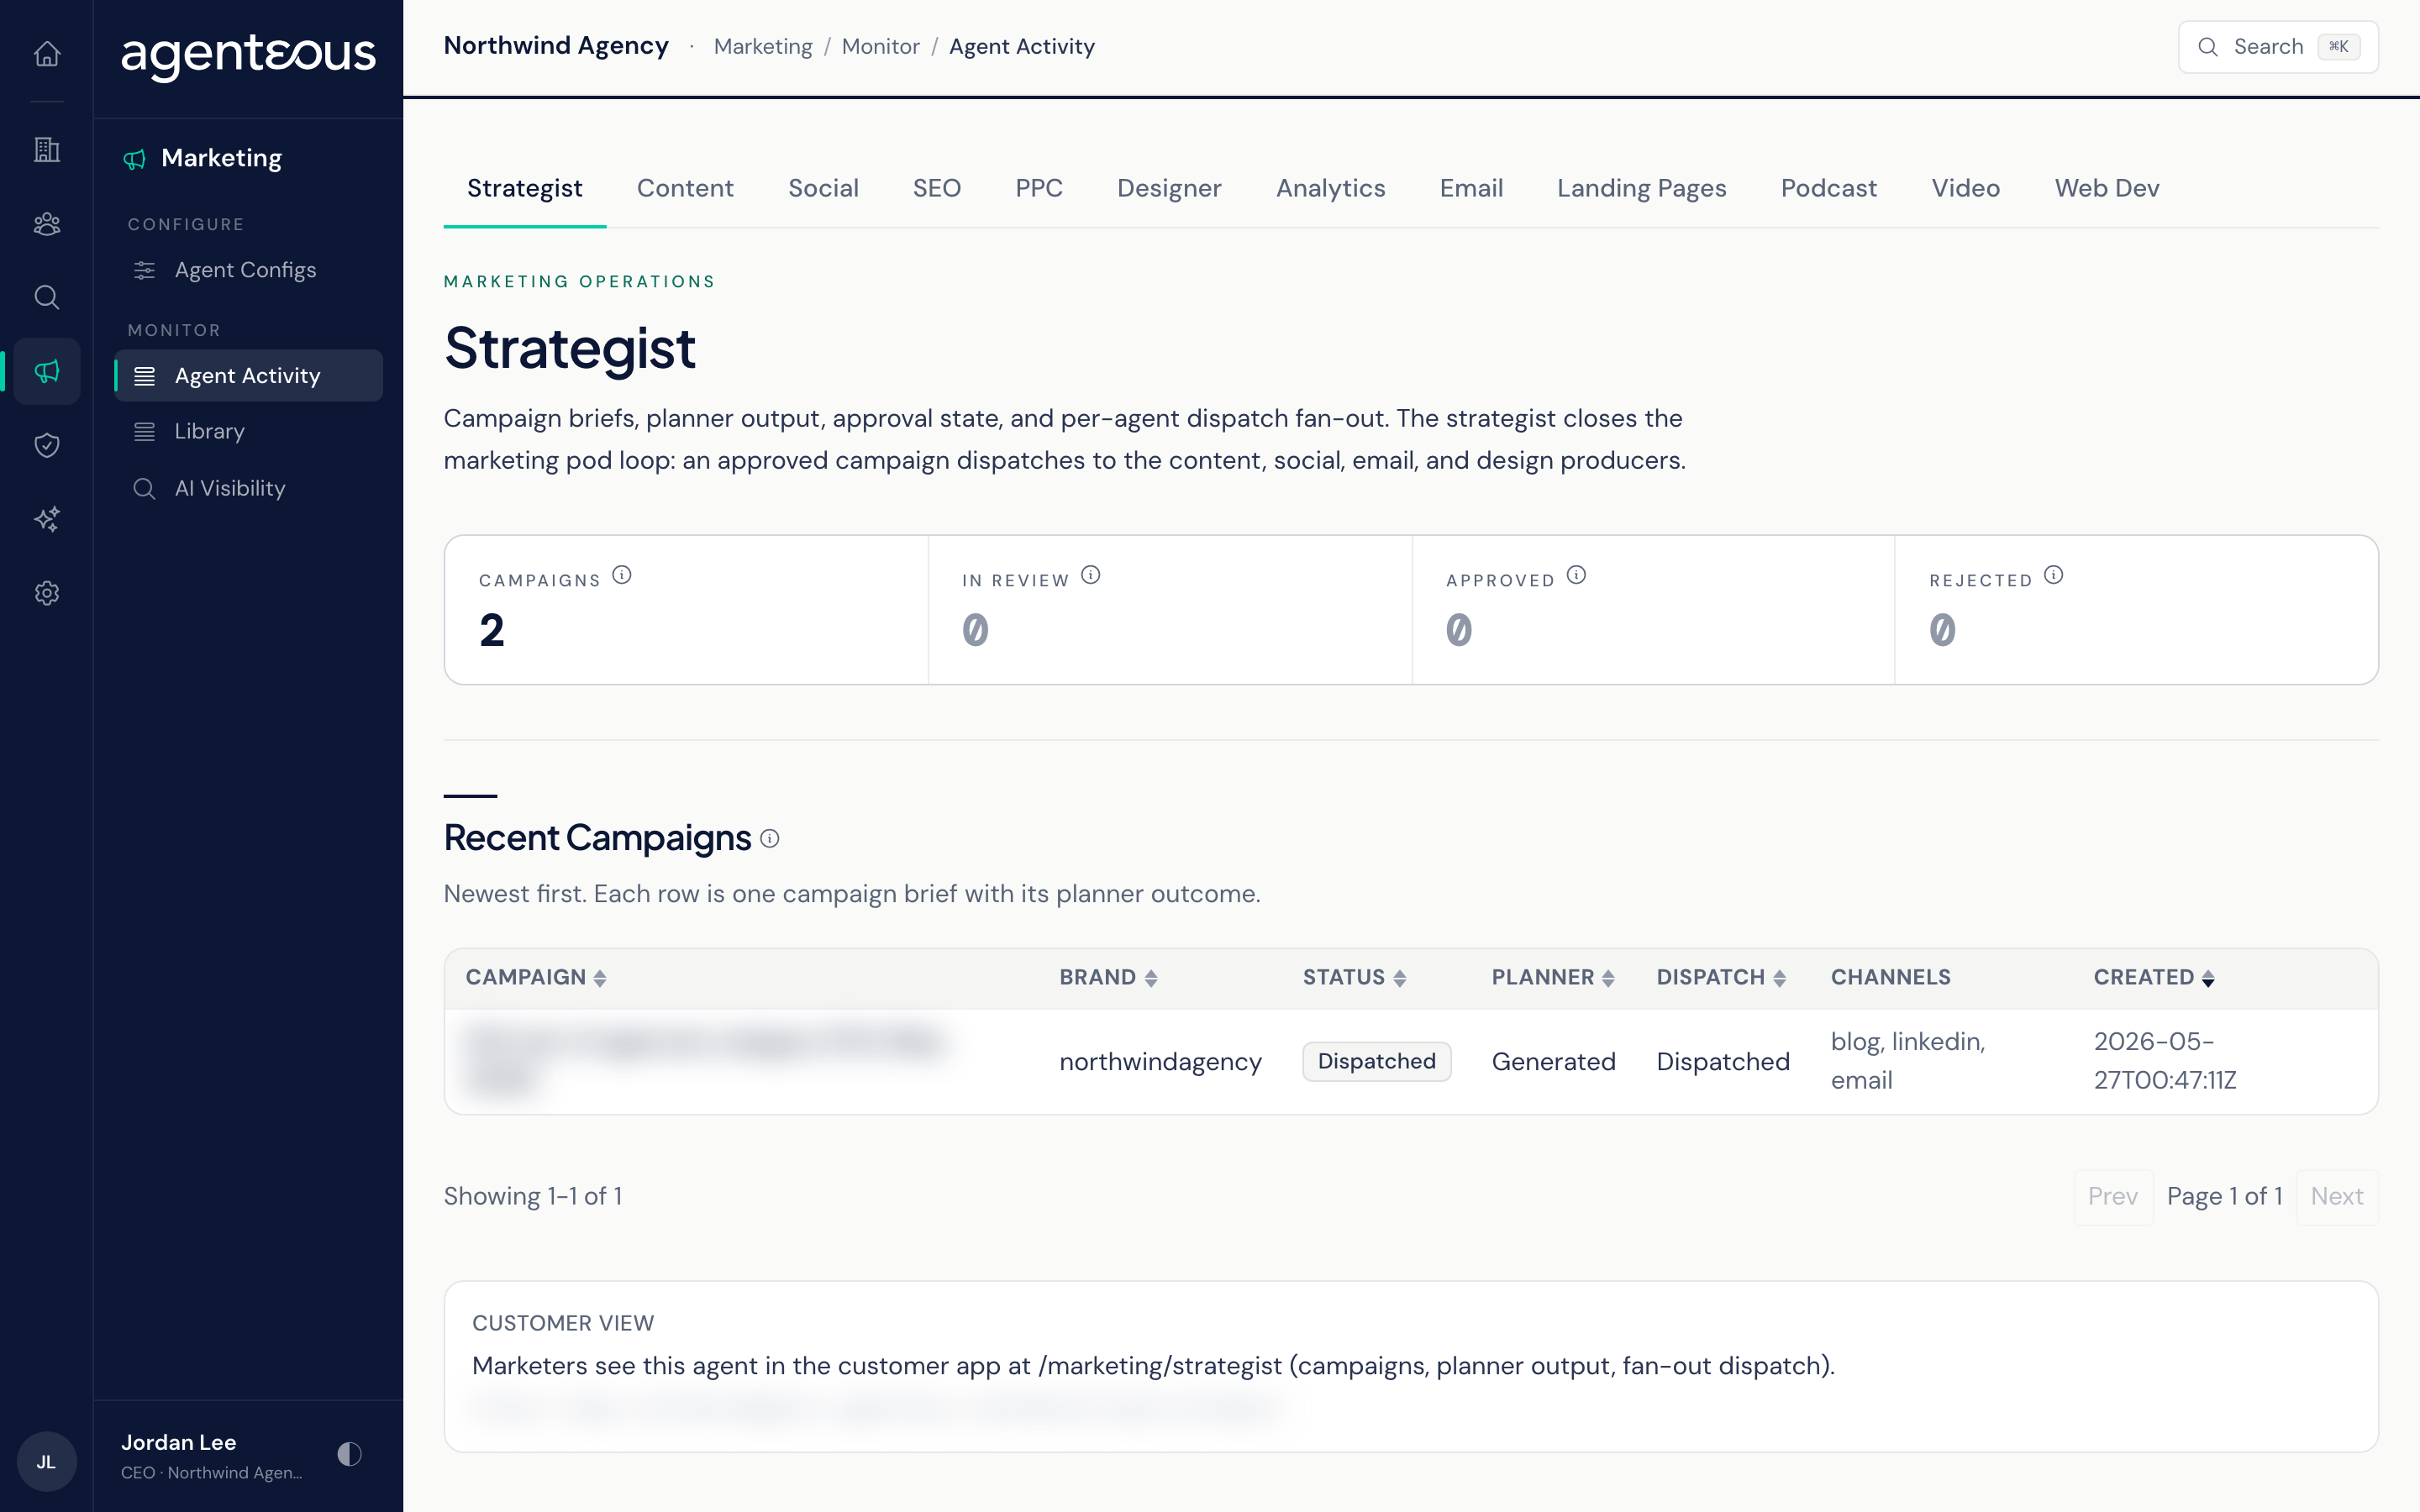Open the shield check icon

pyautogui.click(x=47, y=445)
